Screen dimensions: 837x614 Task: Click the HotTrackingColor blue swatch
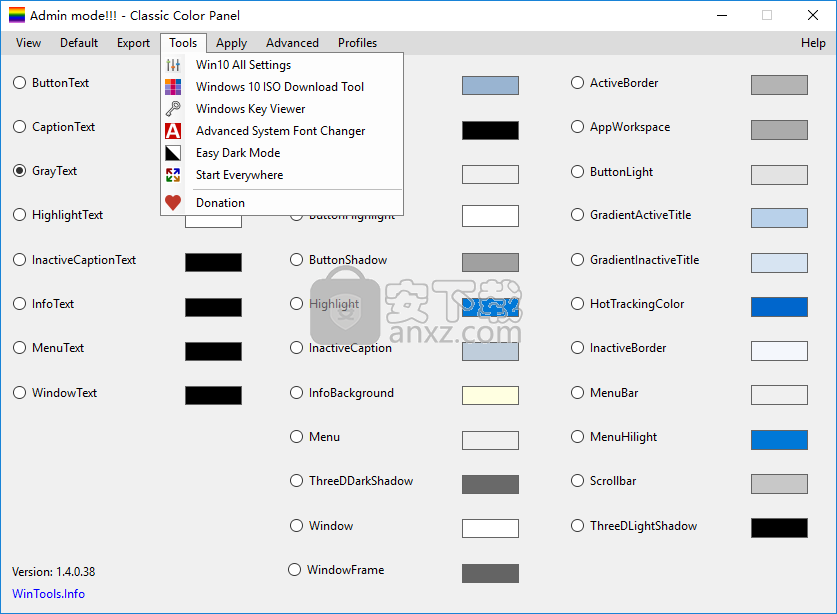(x=779, y=307)
